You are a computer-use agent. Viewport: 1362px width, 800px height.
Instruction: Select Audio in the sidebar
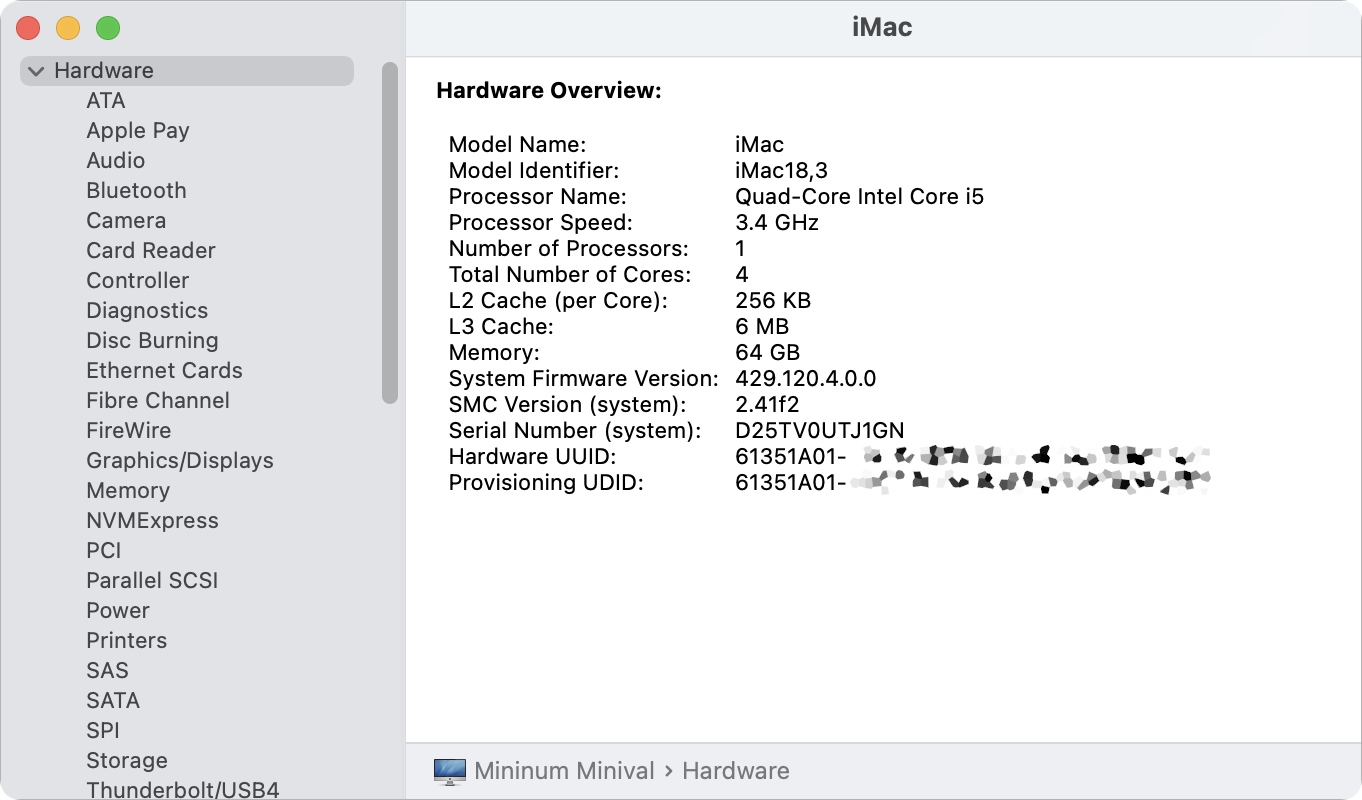(116, 161)
